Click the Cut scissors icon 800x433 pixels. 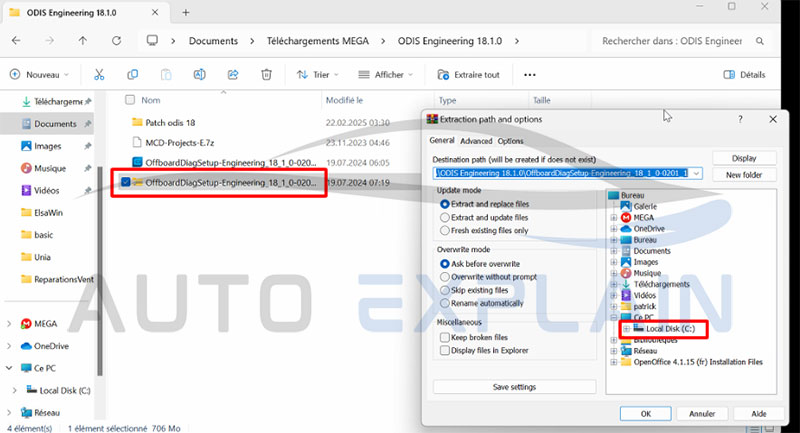pyautogui.click(x=99, y=74)
